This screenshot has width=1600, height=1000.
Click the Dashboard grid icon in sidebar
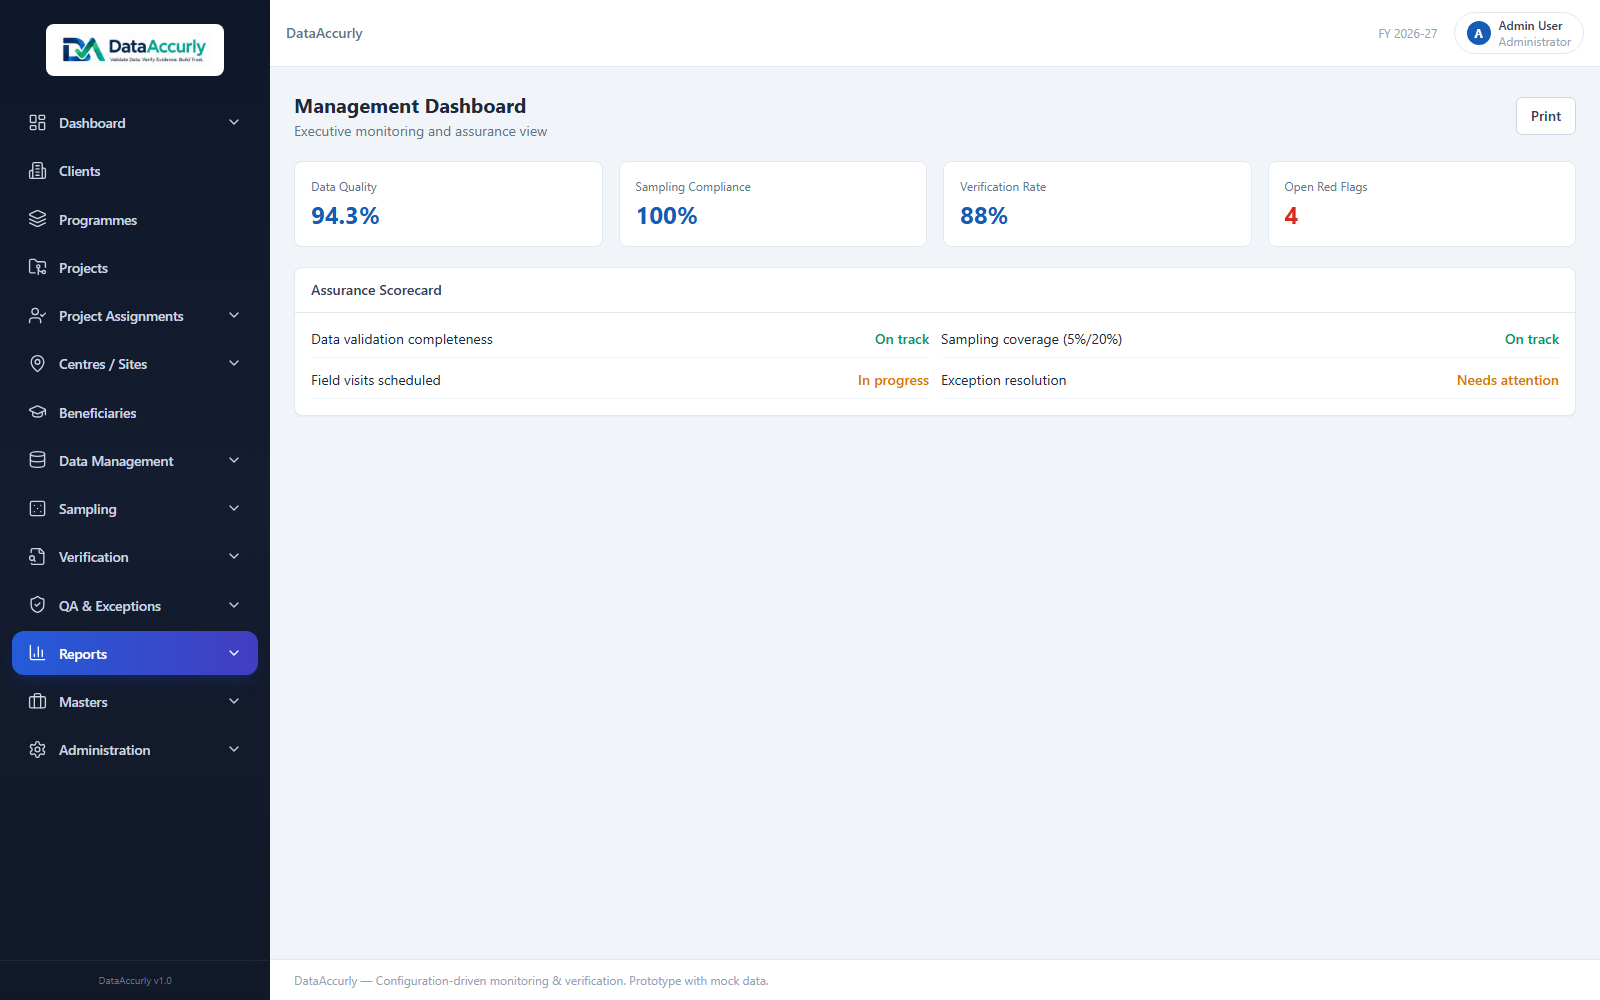[x=37, y=122]
